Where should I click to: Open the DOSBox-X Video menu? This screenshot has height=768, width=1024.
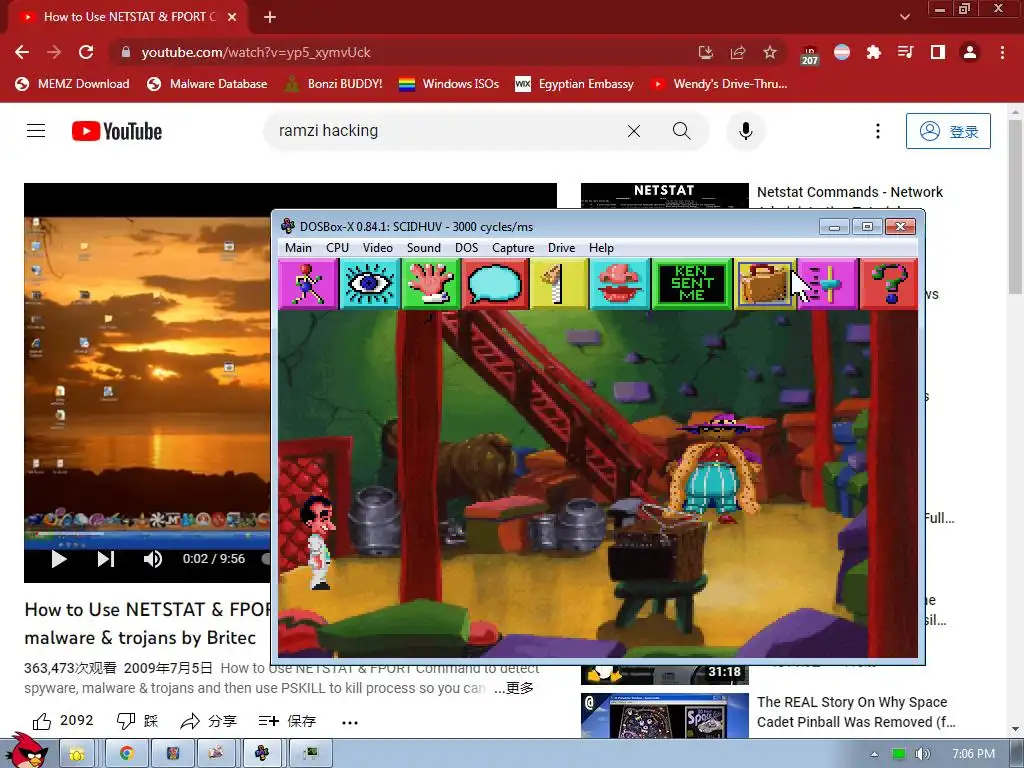pyautogui.click(x=377, y=248)
